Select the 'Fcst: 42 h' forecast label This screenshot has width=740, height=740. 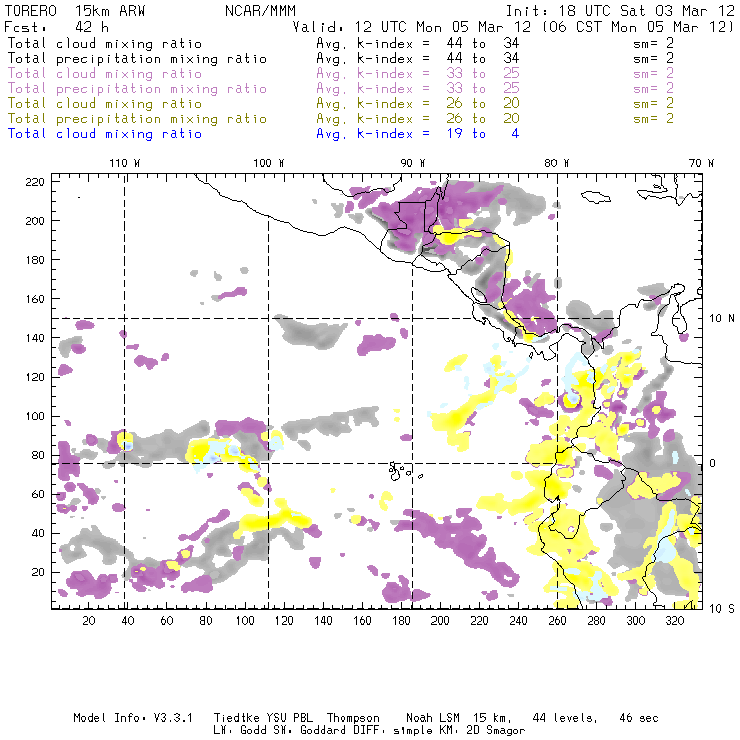[56, 27]
